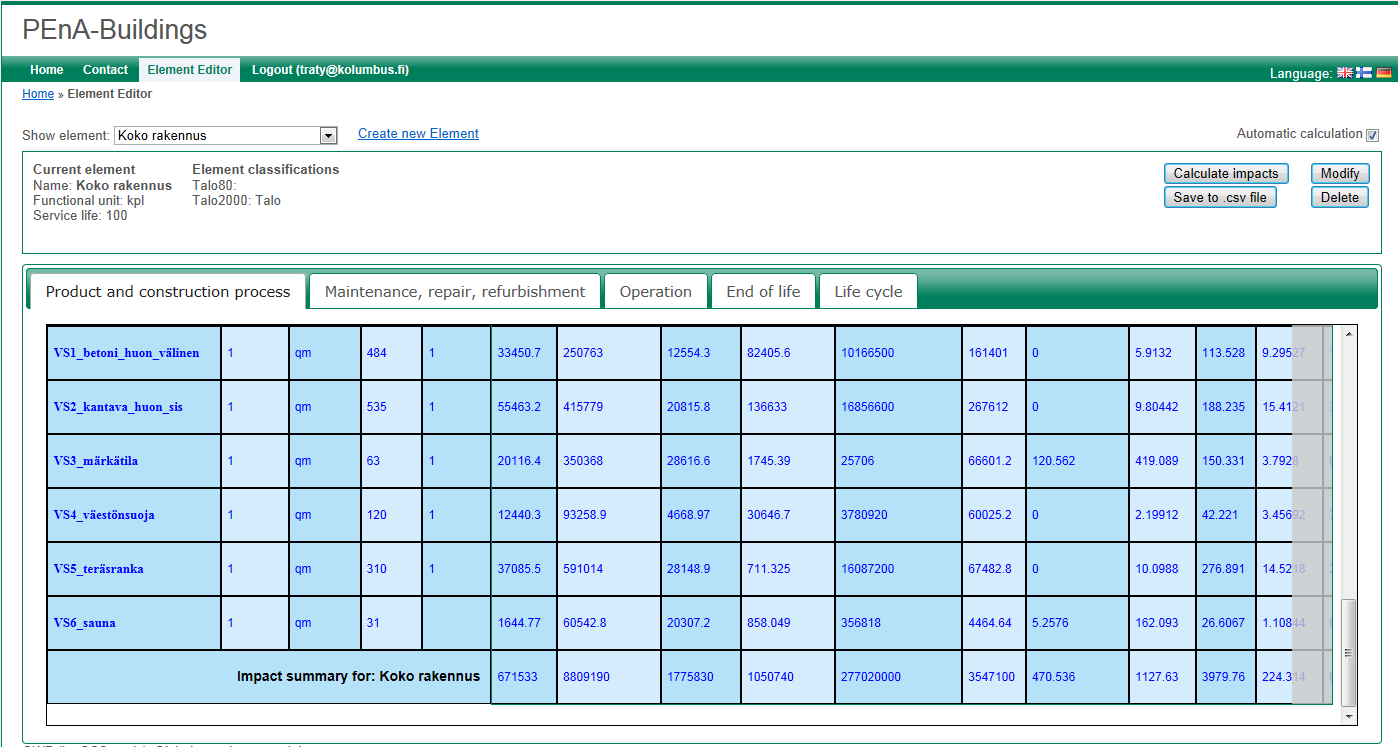Click the Save to .csv file button
1398x747 pixels.
(x=1220, y=198)
